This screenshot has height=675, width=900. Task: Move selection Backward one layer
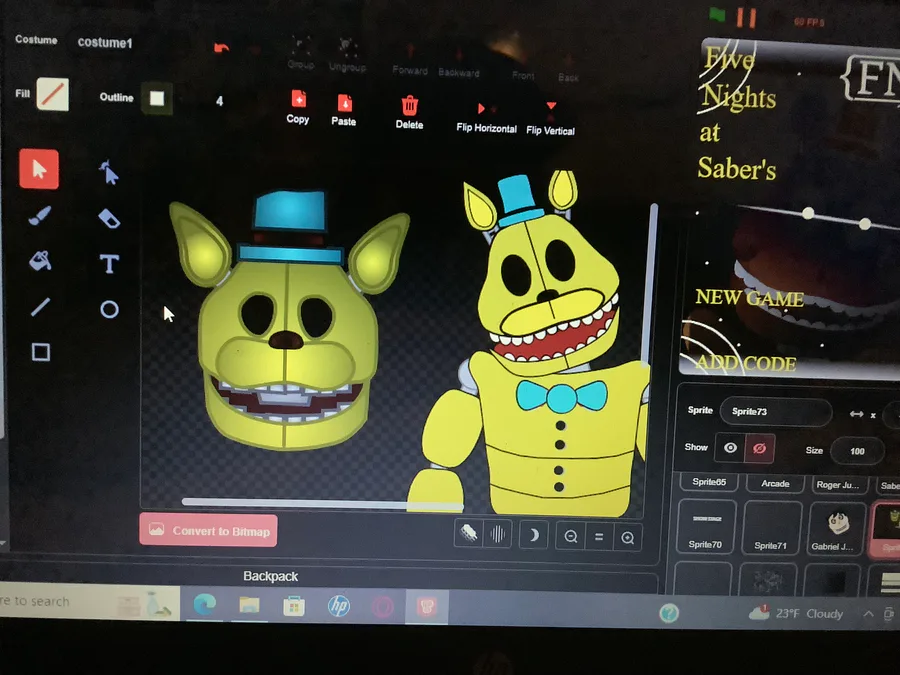tap(459, 63)
